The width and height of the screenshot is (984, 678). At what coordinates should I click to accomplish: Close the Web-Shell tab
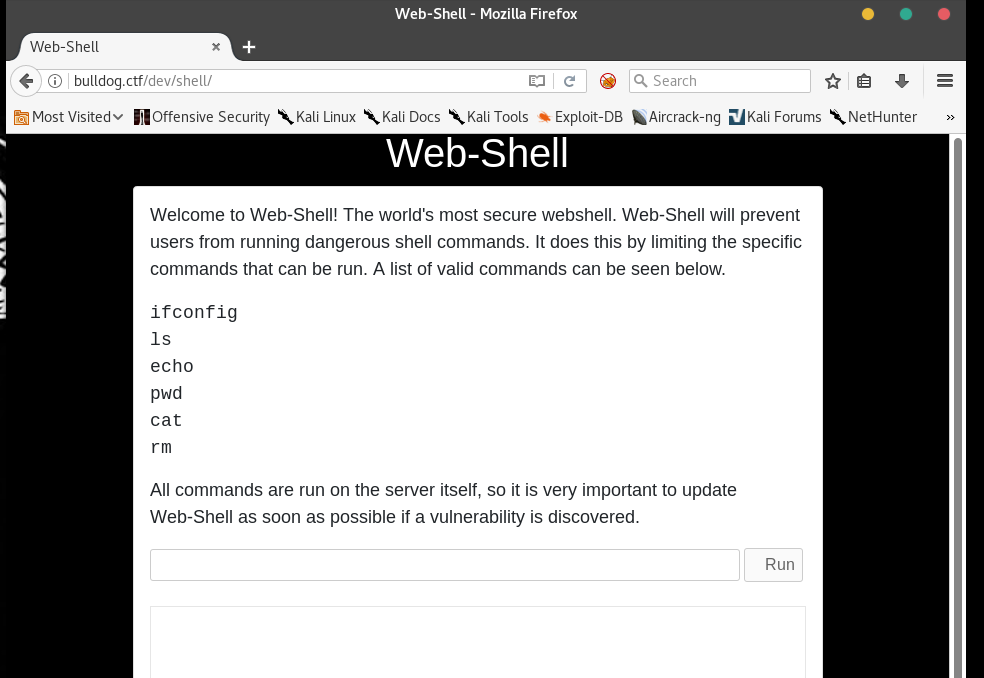coord(216,46)
